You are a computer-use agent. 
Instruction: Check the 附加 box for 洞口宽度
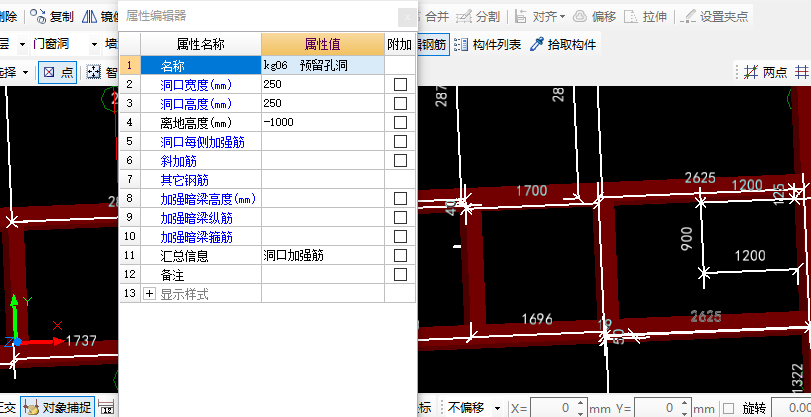coord(400,84)
